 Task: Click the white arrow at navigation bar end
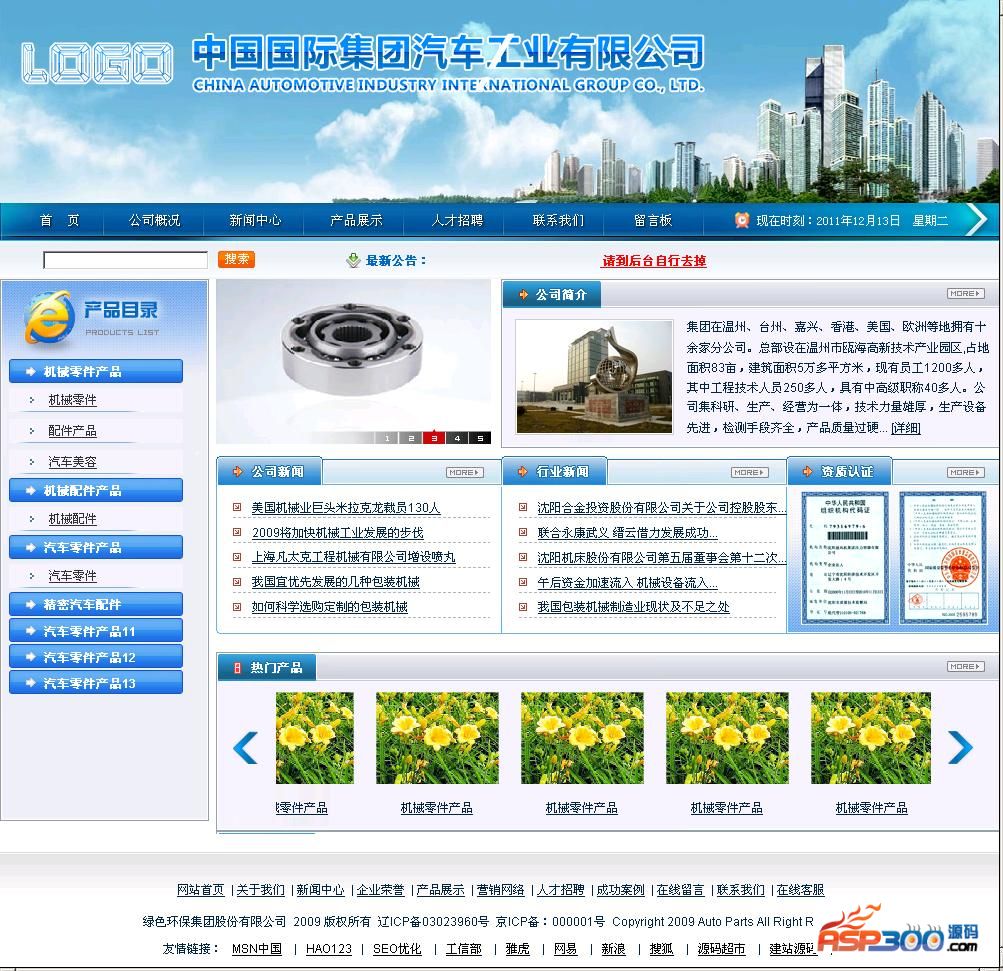point(977,220)
